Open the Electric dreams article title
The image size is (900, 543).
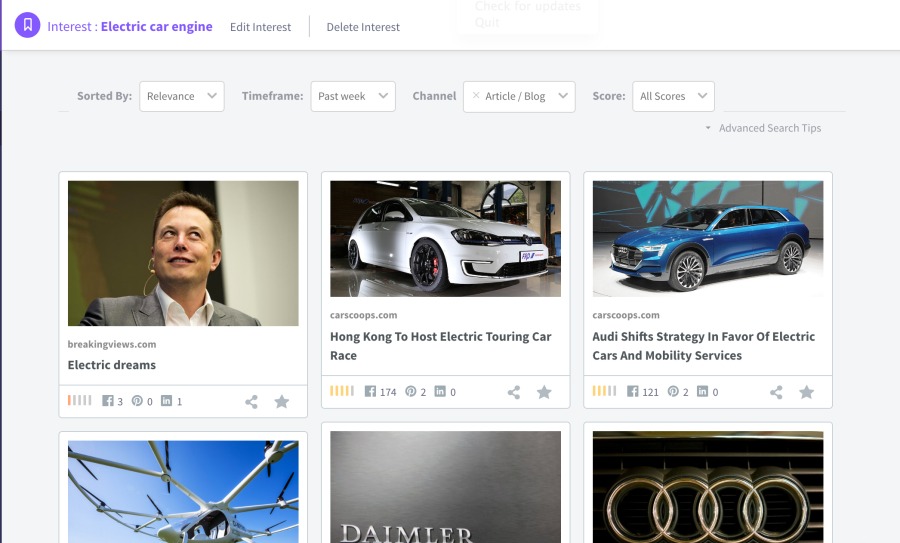(x=111, y=365)
